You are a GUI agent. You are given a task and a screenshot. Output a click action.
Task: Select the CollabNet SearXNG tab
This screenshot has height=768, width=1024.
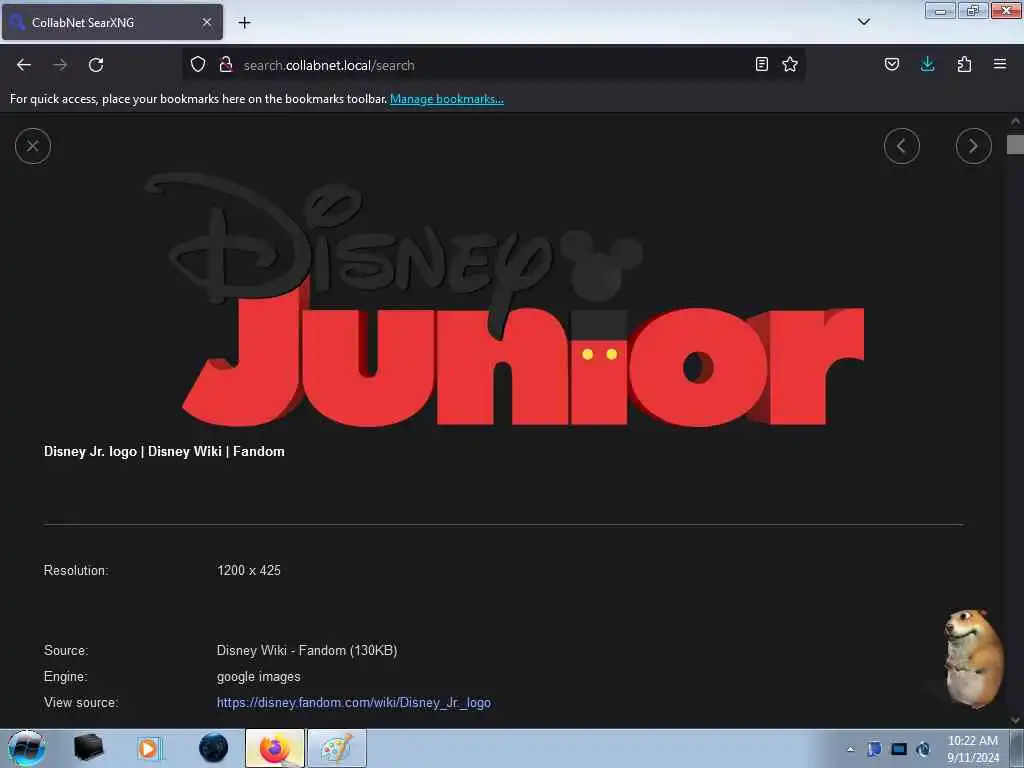point(112,22)
